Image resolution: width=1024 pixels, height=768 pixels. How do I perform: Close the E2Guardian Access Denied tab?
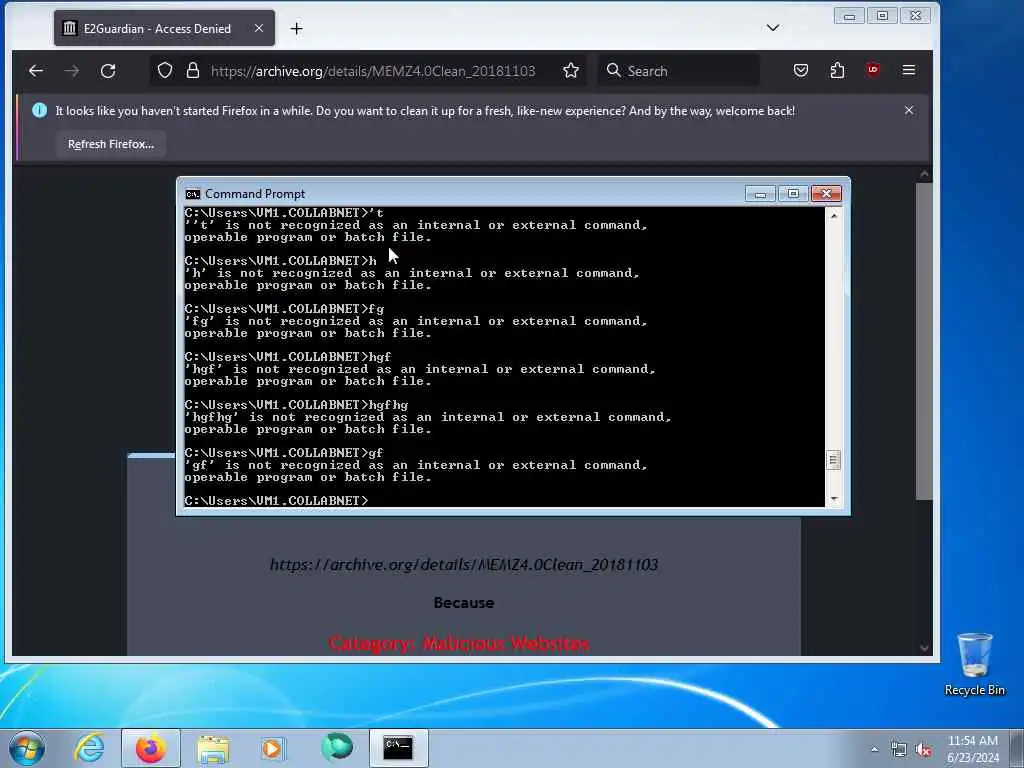259,29
